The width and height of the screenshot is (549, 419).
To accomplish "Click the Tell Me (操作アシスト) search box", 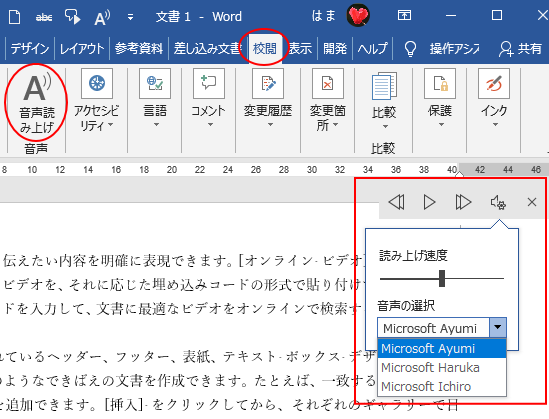I will pos(454,49).
